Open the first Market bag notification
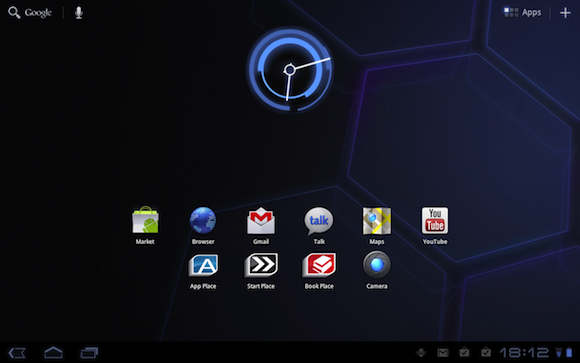The image size is (580, 363). [464, 352]
